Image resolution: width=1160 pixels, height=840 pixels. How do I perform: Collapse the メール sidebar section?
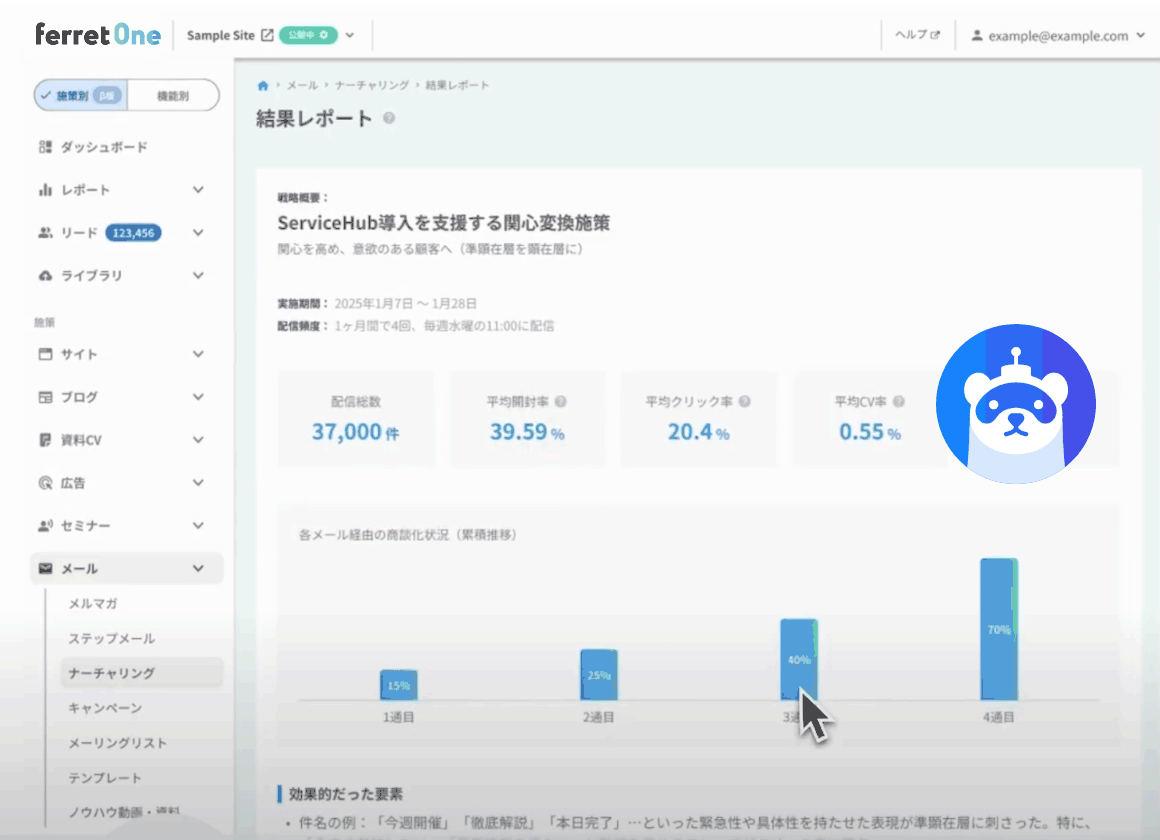click(198, 569)
